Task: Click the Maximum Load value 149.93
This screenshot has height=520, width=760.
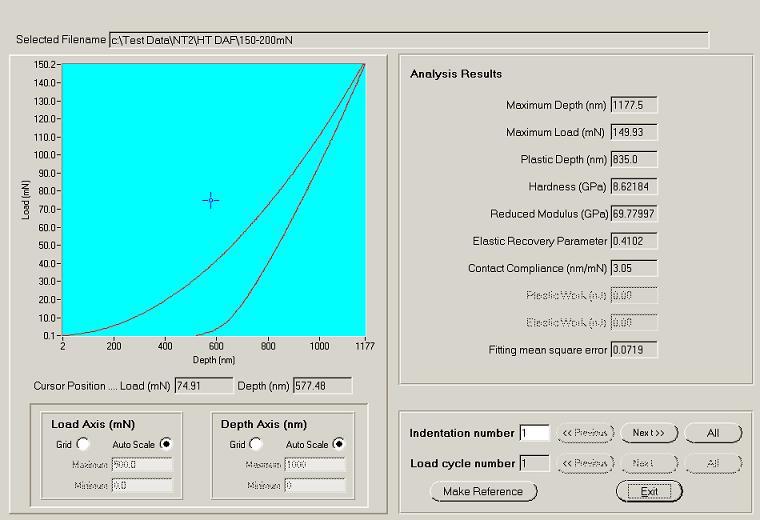Action: coord(634,132)
